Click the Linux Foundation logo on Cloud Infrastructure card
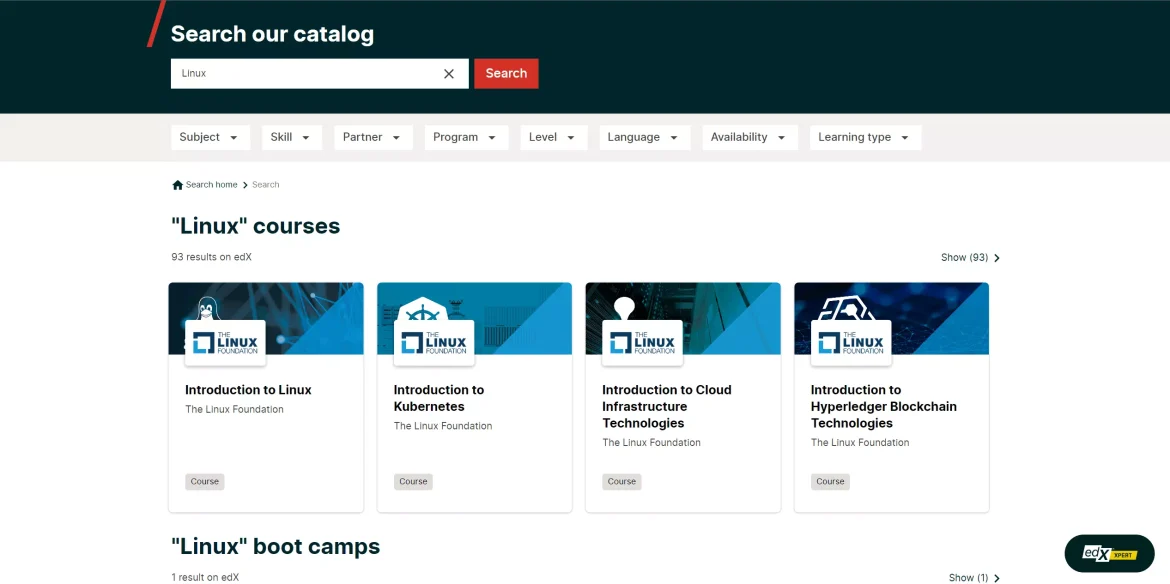1170x584 pixels. (x=642, y=343)
